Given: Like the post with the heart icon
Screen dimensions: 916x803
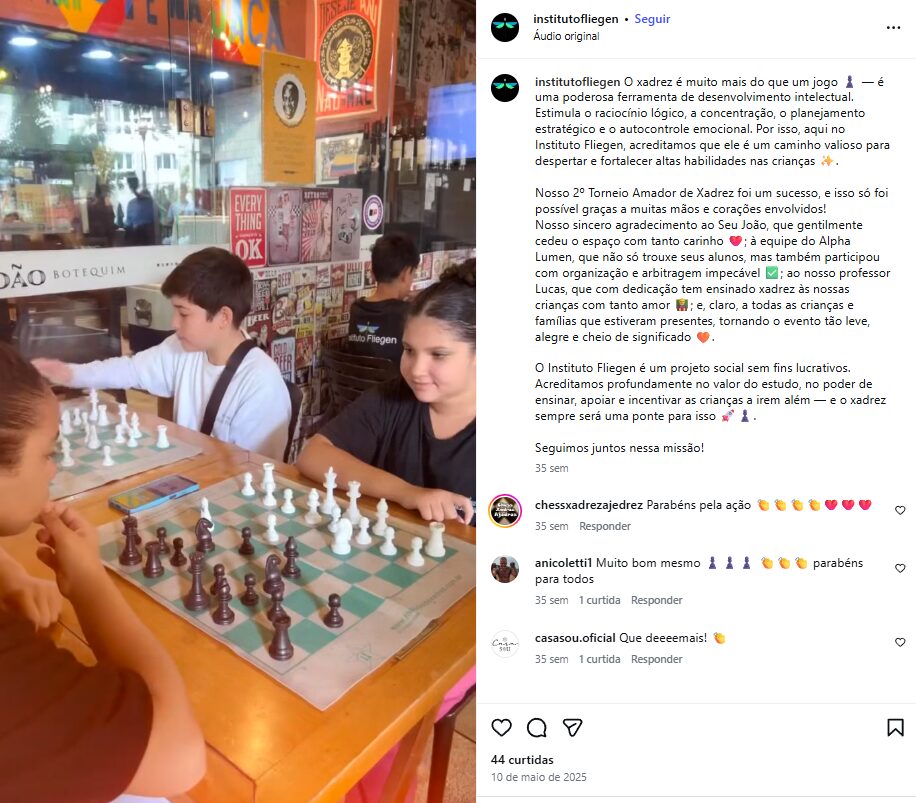Looking at the screenshot, I should [x=501, y=728].
